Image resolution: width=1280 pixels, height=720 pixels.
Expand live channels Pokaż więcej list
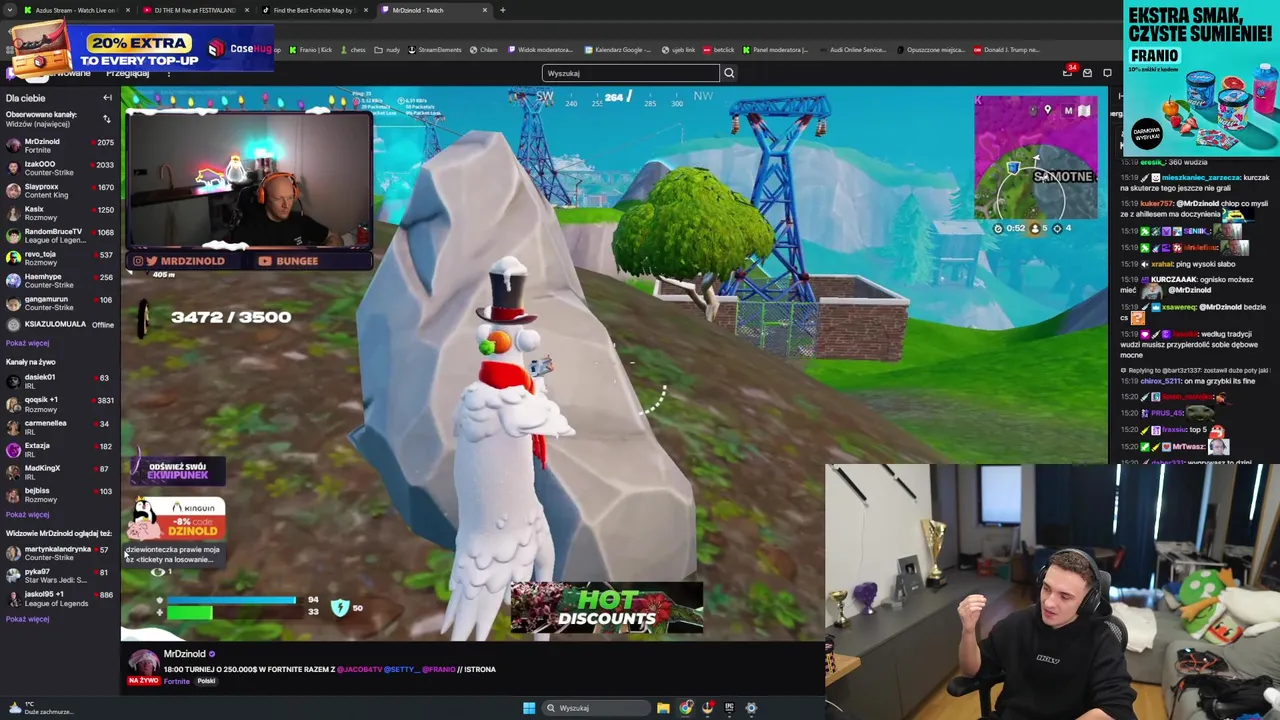click(27, 515)
